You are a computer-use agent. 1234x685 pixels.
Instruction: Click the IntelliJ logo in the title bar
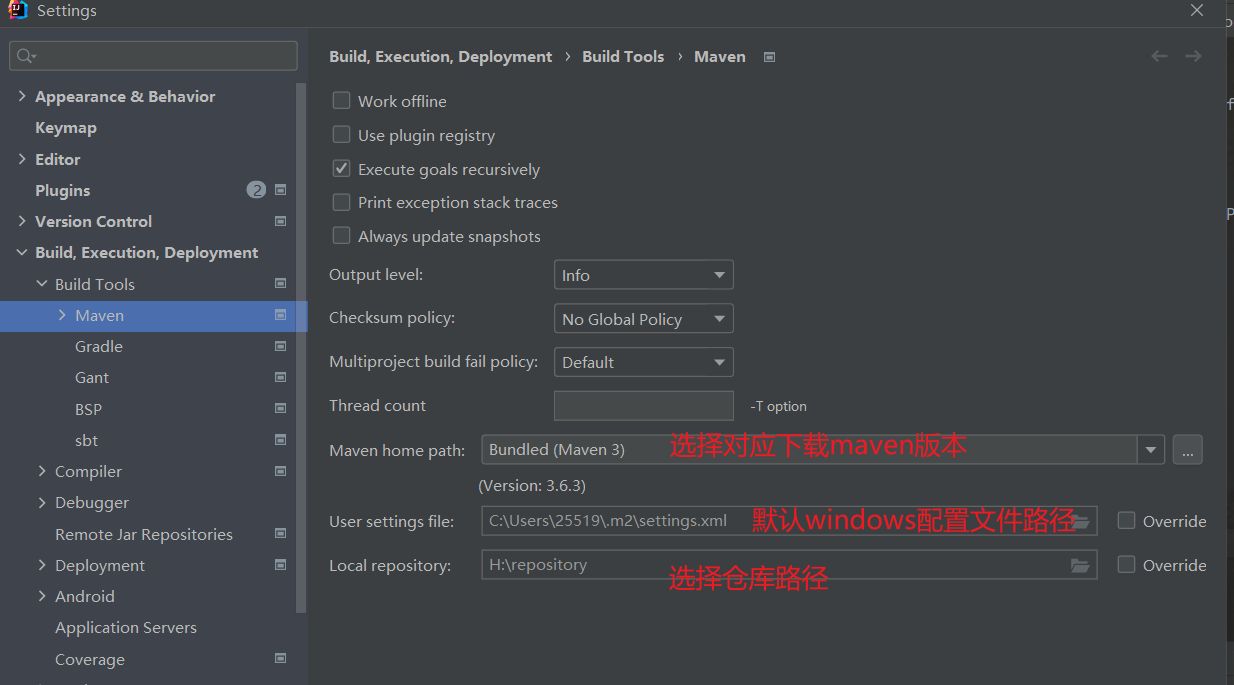(x=17, y=11)
